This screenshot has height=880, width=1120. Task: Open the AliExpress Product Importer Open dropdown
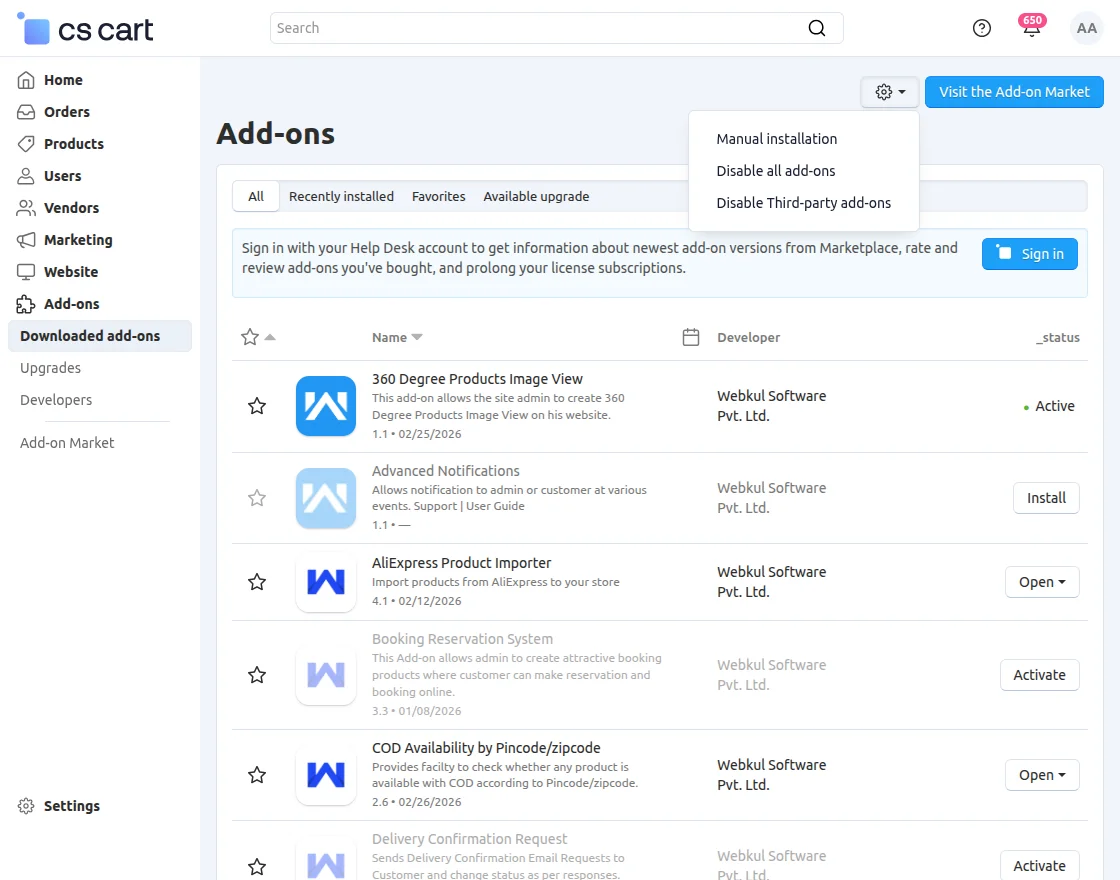1041,582
